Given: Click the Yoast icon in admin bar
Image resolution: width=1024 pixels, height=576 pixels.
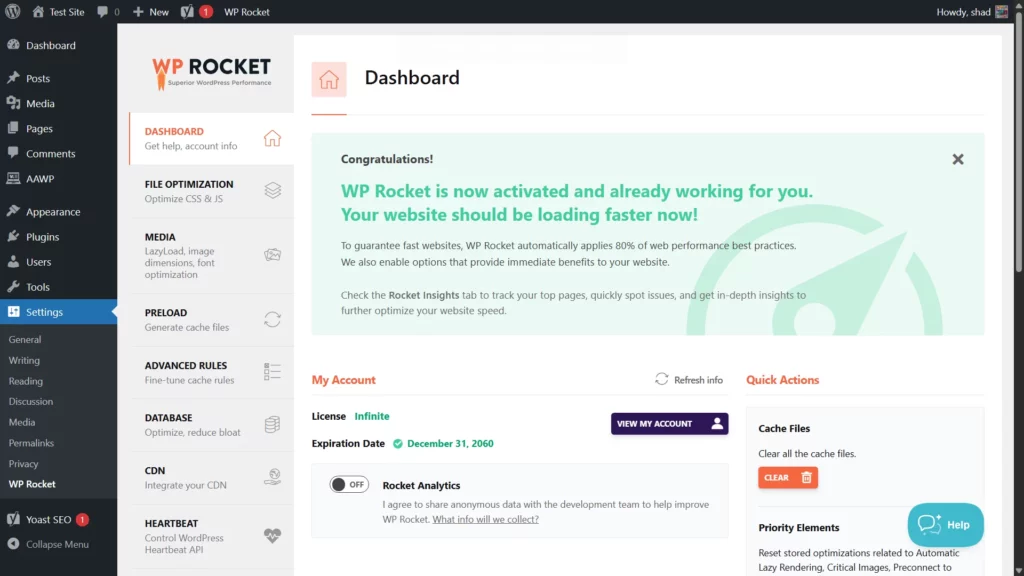Looking at the screenshot, I should pos(187,12).
